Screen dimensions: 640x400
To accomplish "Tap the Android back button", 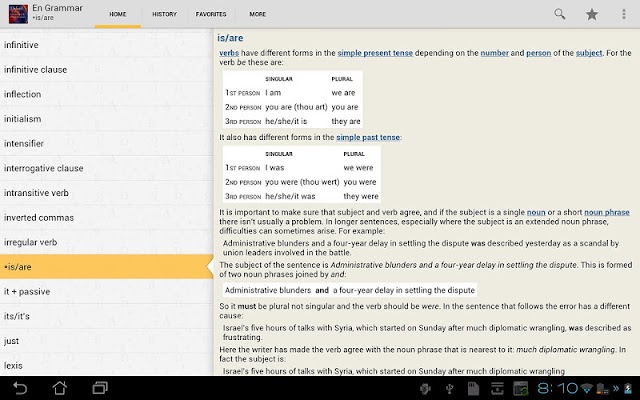I will pos(20,388).
